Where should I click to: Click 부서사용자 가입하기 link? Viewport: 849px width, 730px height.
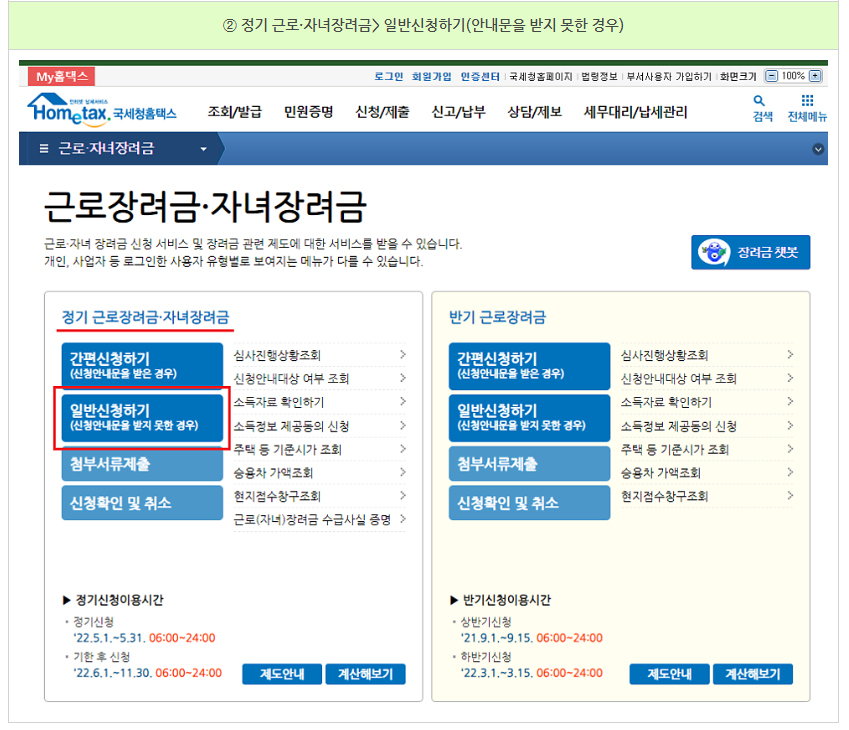[669, 76]
